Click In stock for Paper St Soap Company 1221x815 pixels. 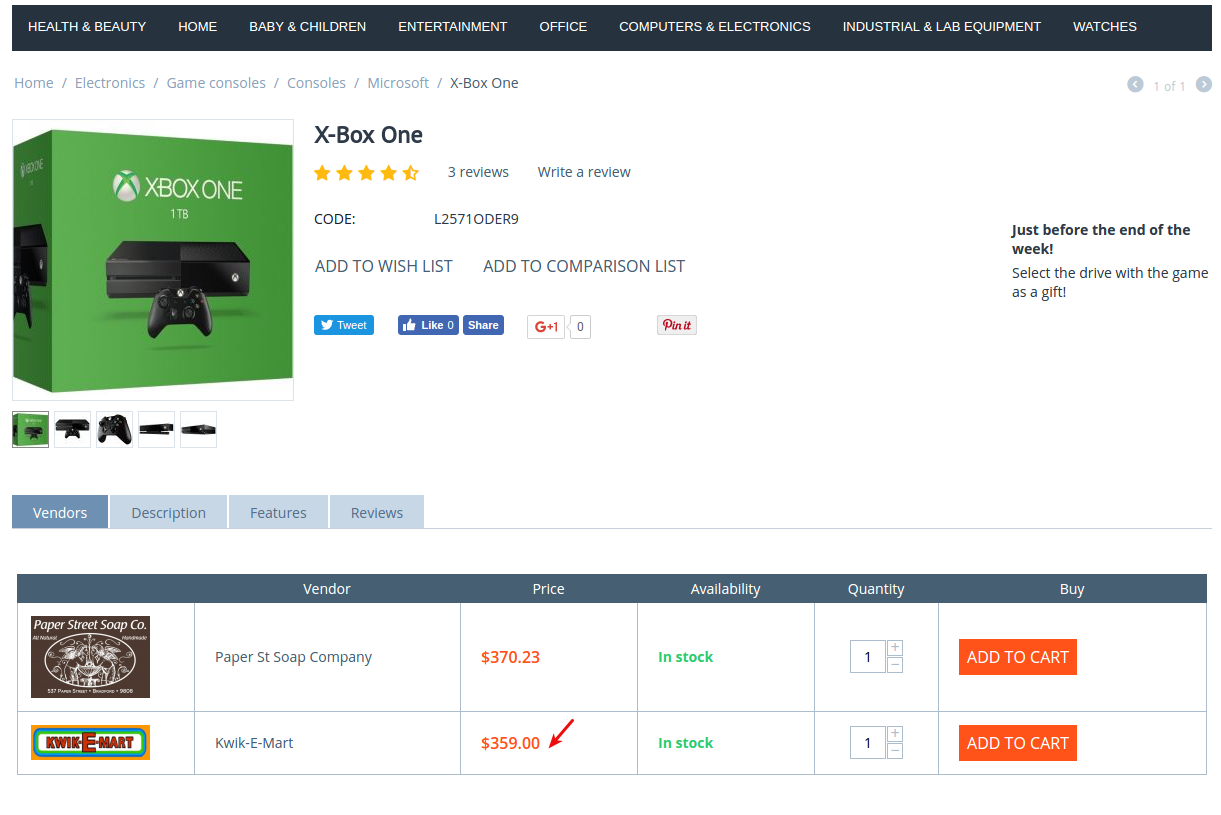(x=685, y=657)
